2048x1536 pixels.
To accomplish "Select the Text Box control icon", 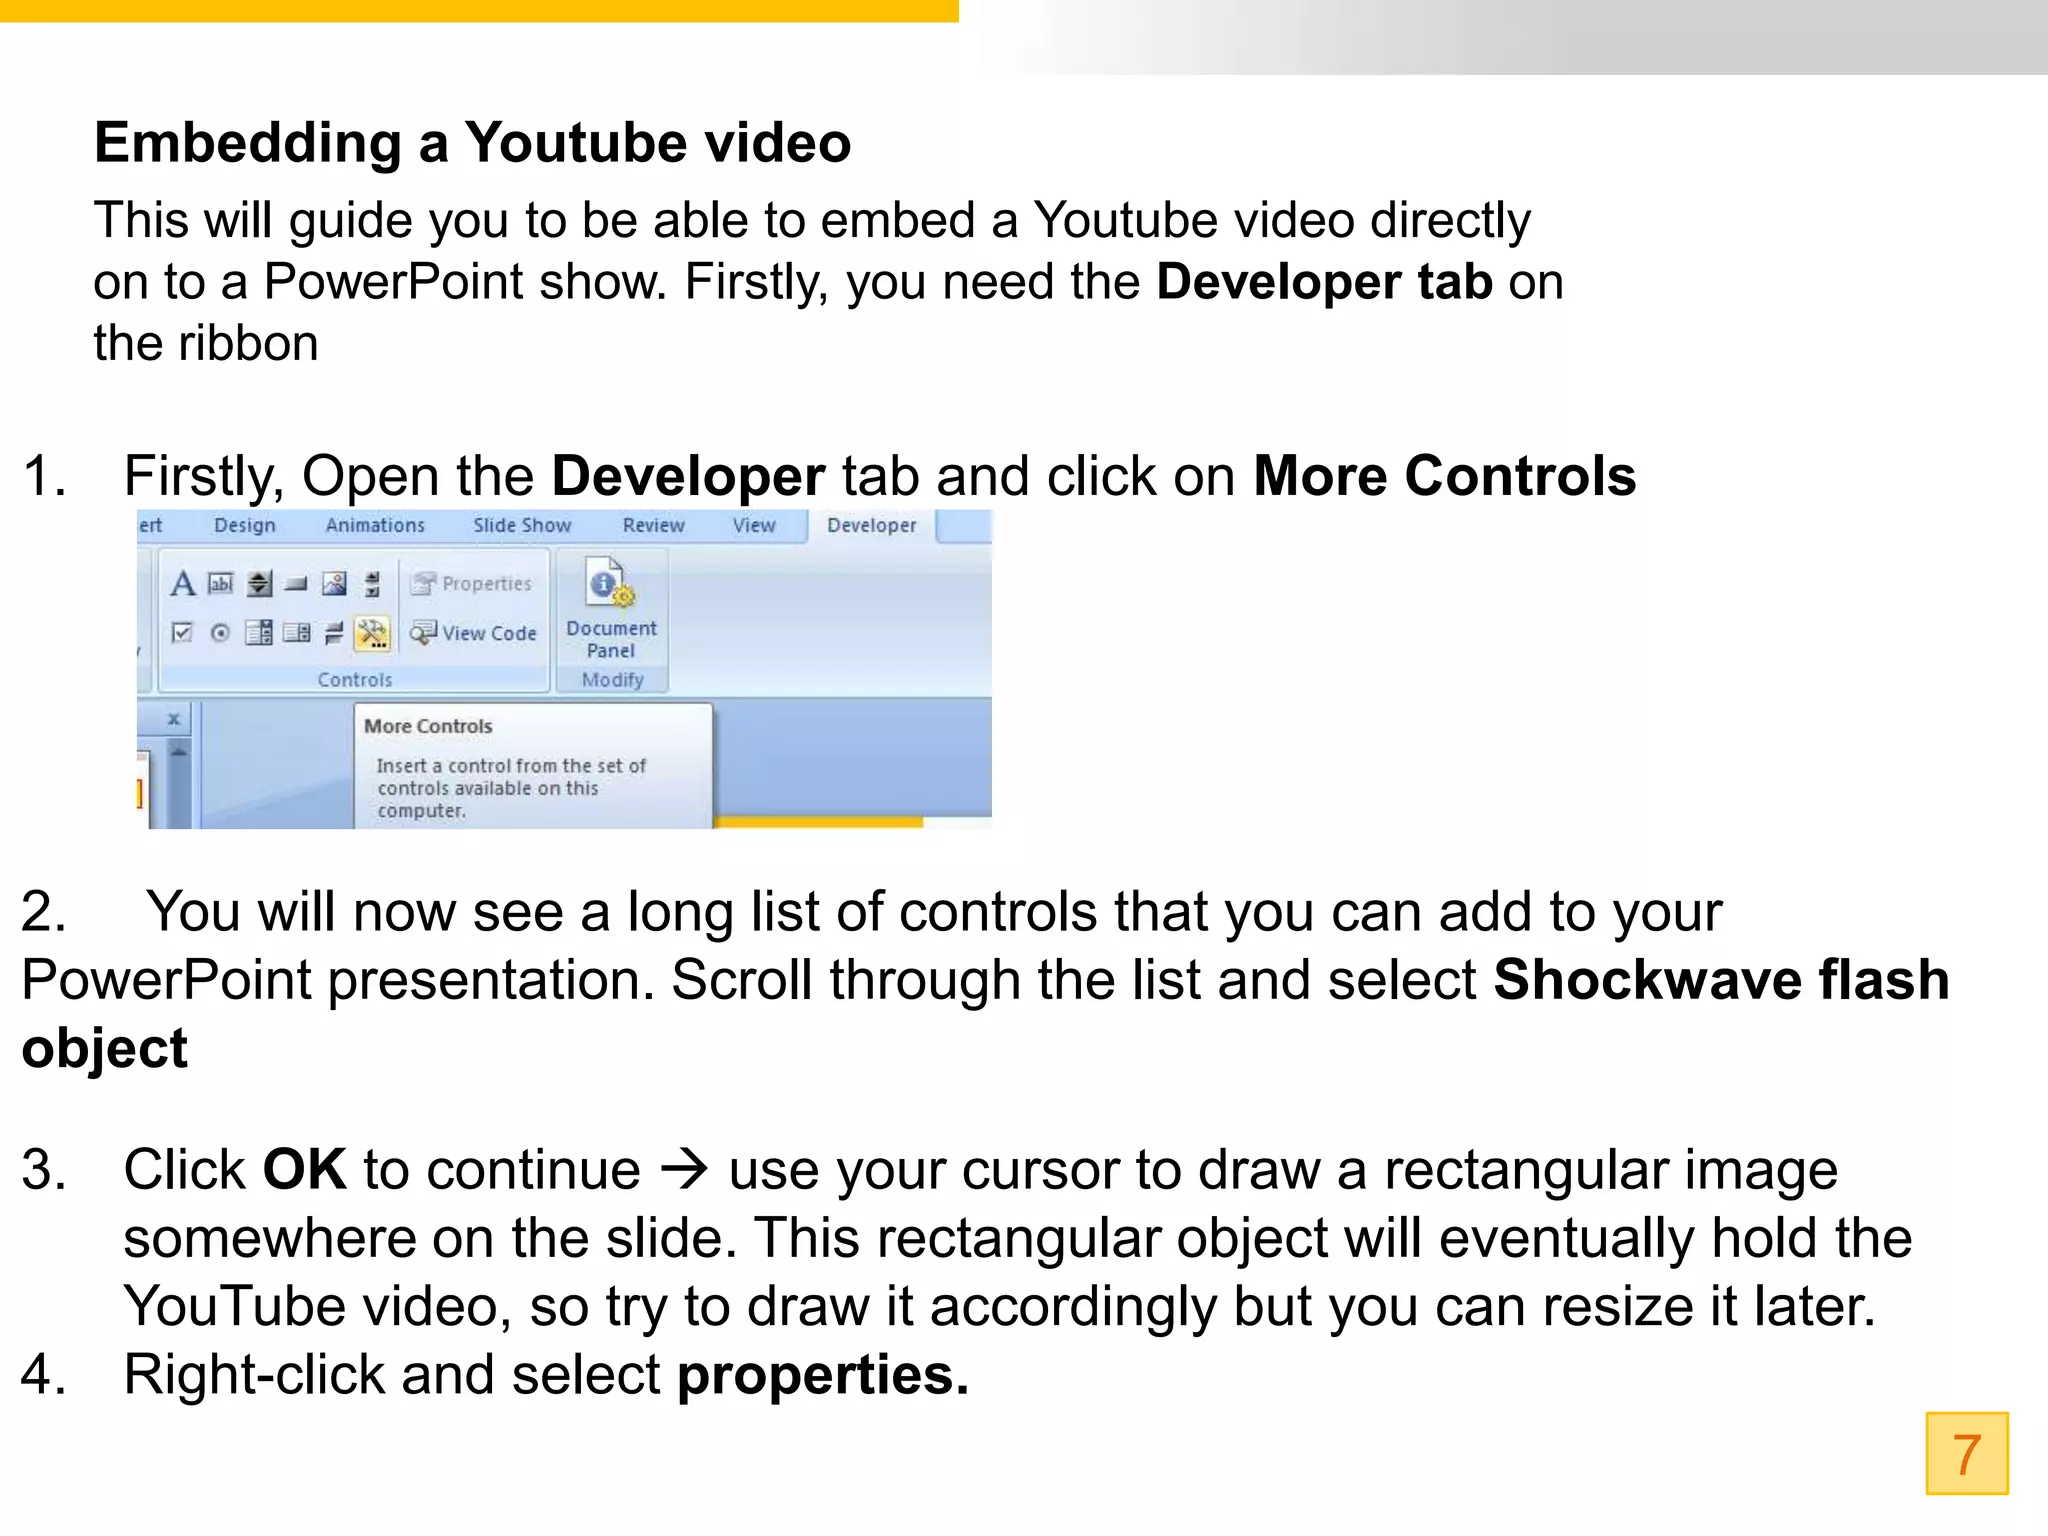I will tap(221, 583).
